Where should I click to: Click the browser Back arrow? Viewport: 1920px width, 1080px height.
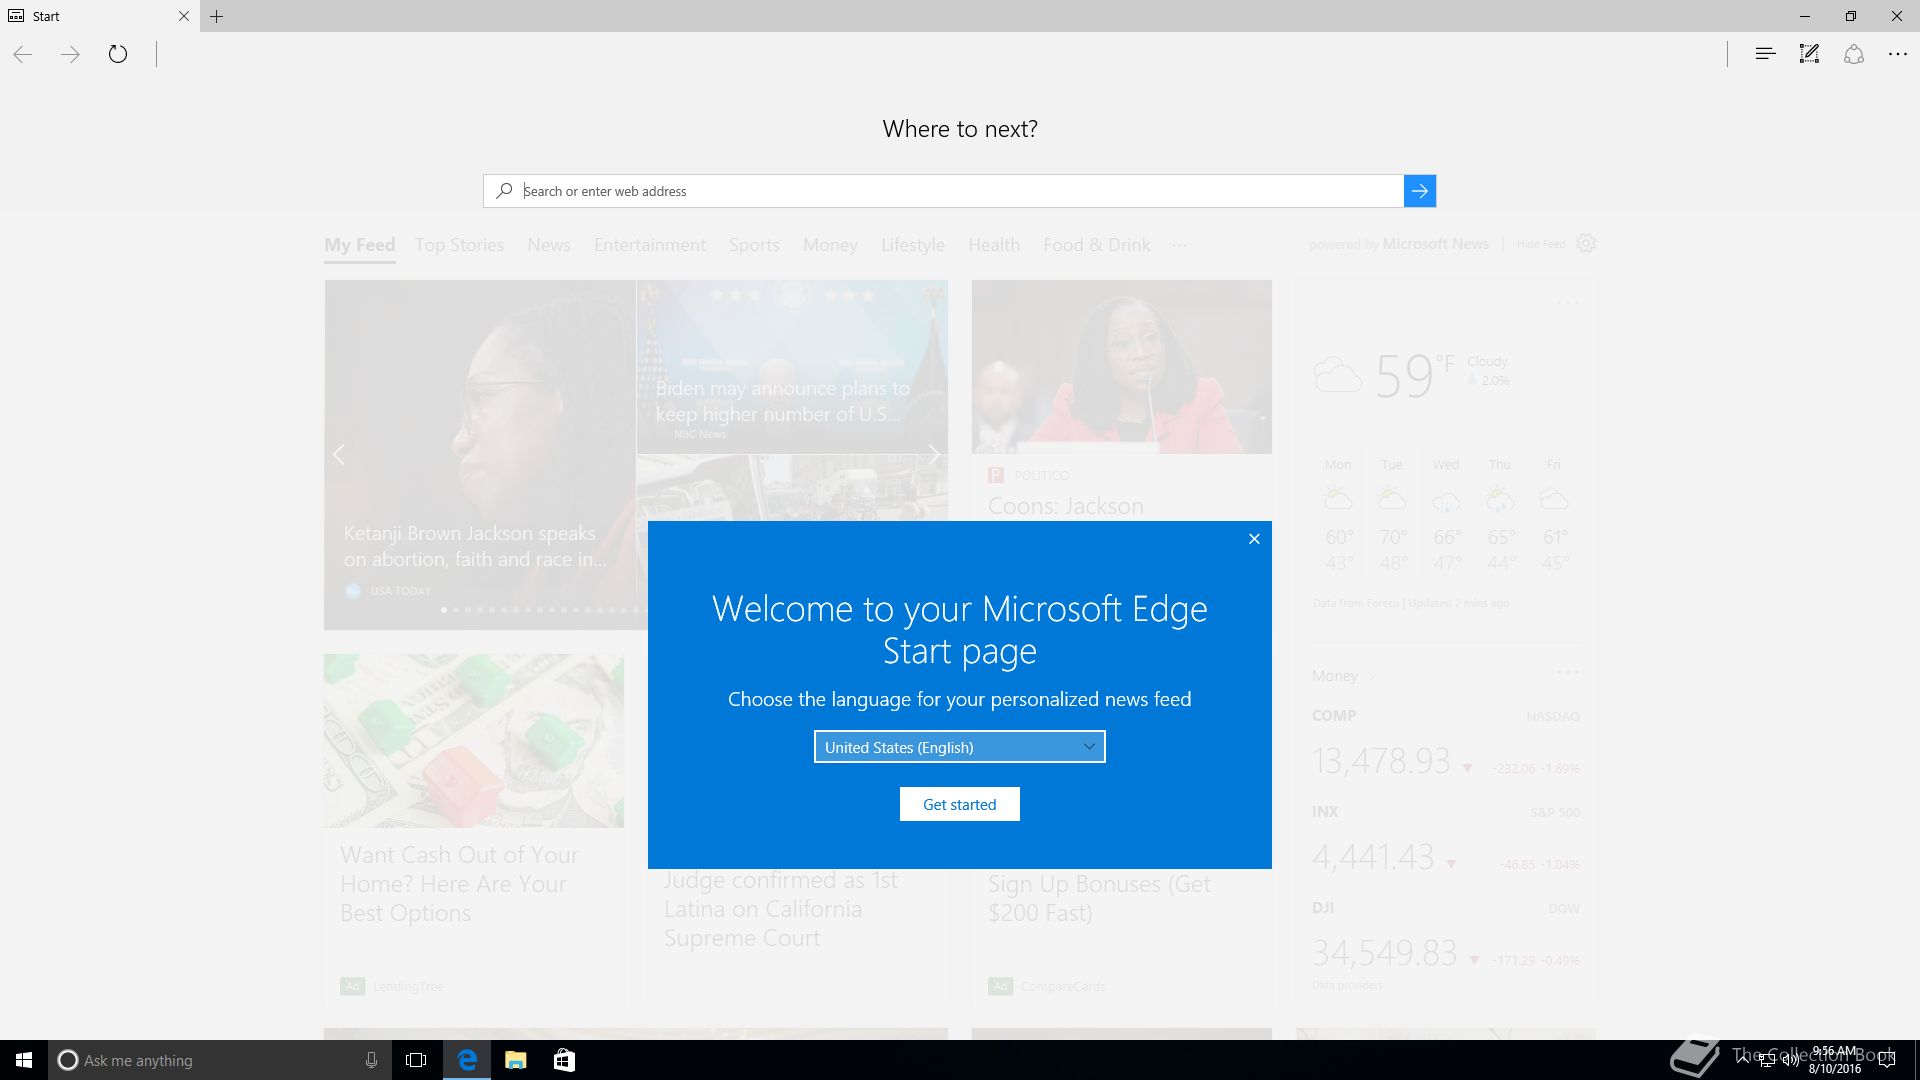[x=23, y=54]
